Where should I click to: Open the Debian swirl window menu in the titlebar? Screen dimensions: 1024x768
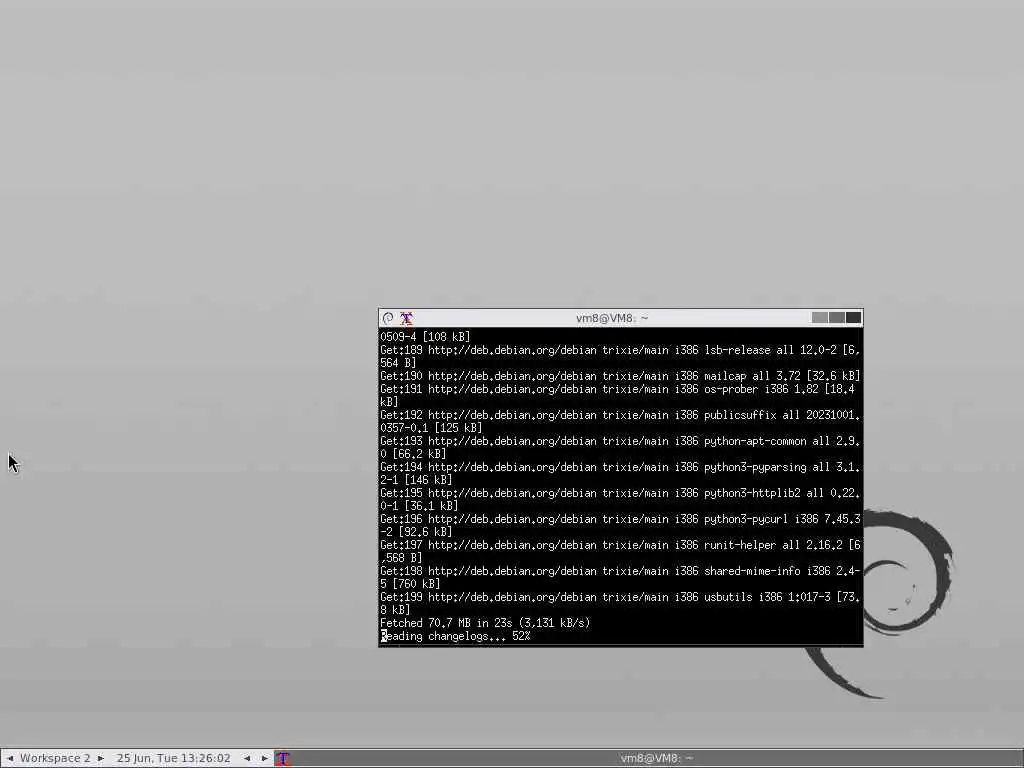click(x=388, y=318)
